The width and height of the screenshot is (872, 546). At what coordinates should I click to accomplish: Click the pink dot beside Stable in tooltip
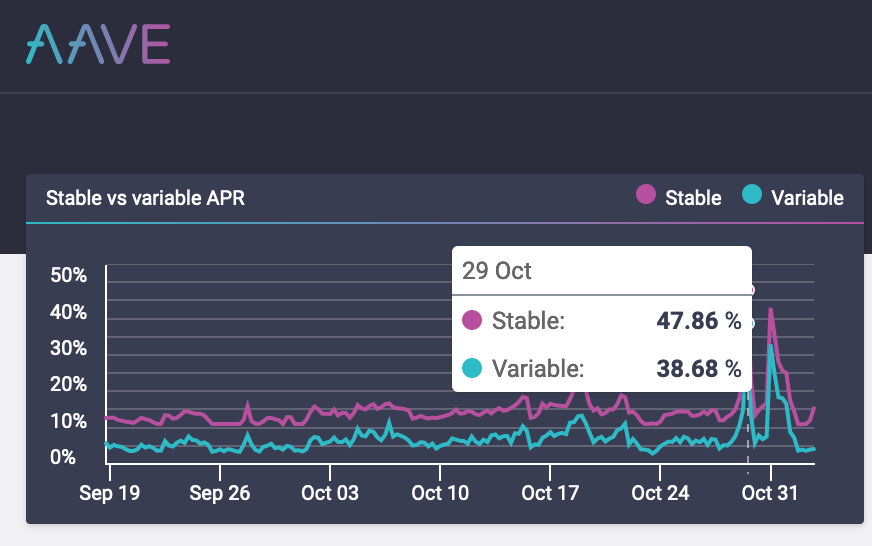(x=472, y=321)
